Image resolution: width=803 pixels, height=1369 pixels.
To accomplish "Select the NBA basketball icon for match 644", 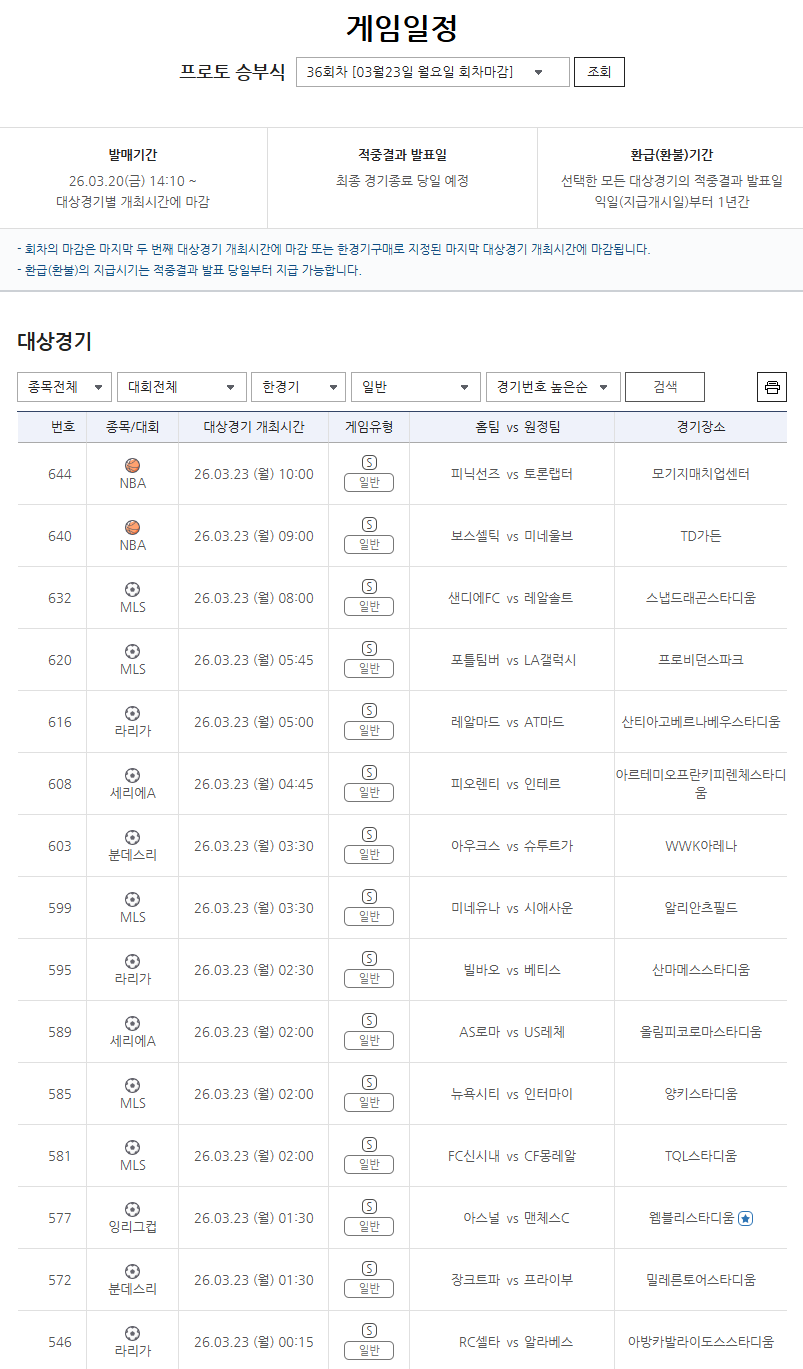I will [x=131, y=466].
